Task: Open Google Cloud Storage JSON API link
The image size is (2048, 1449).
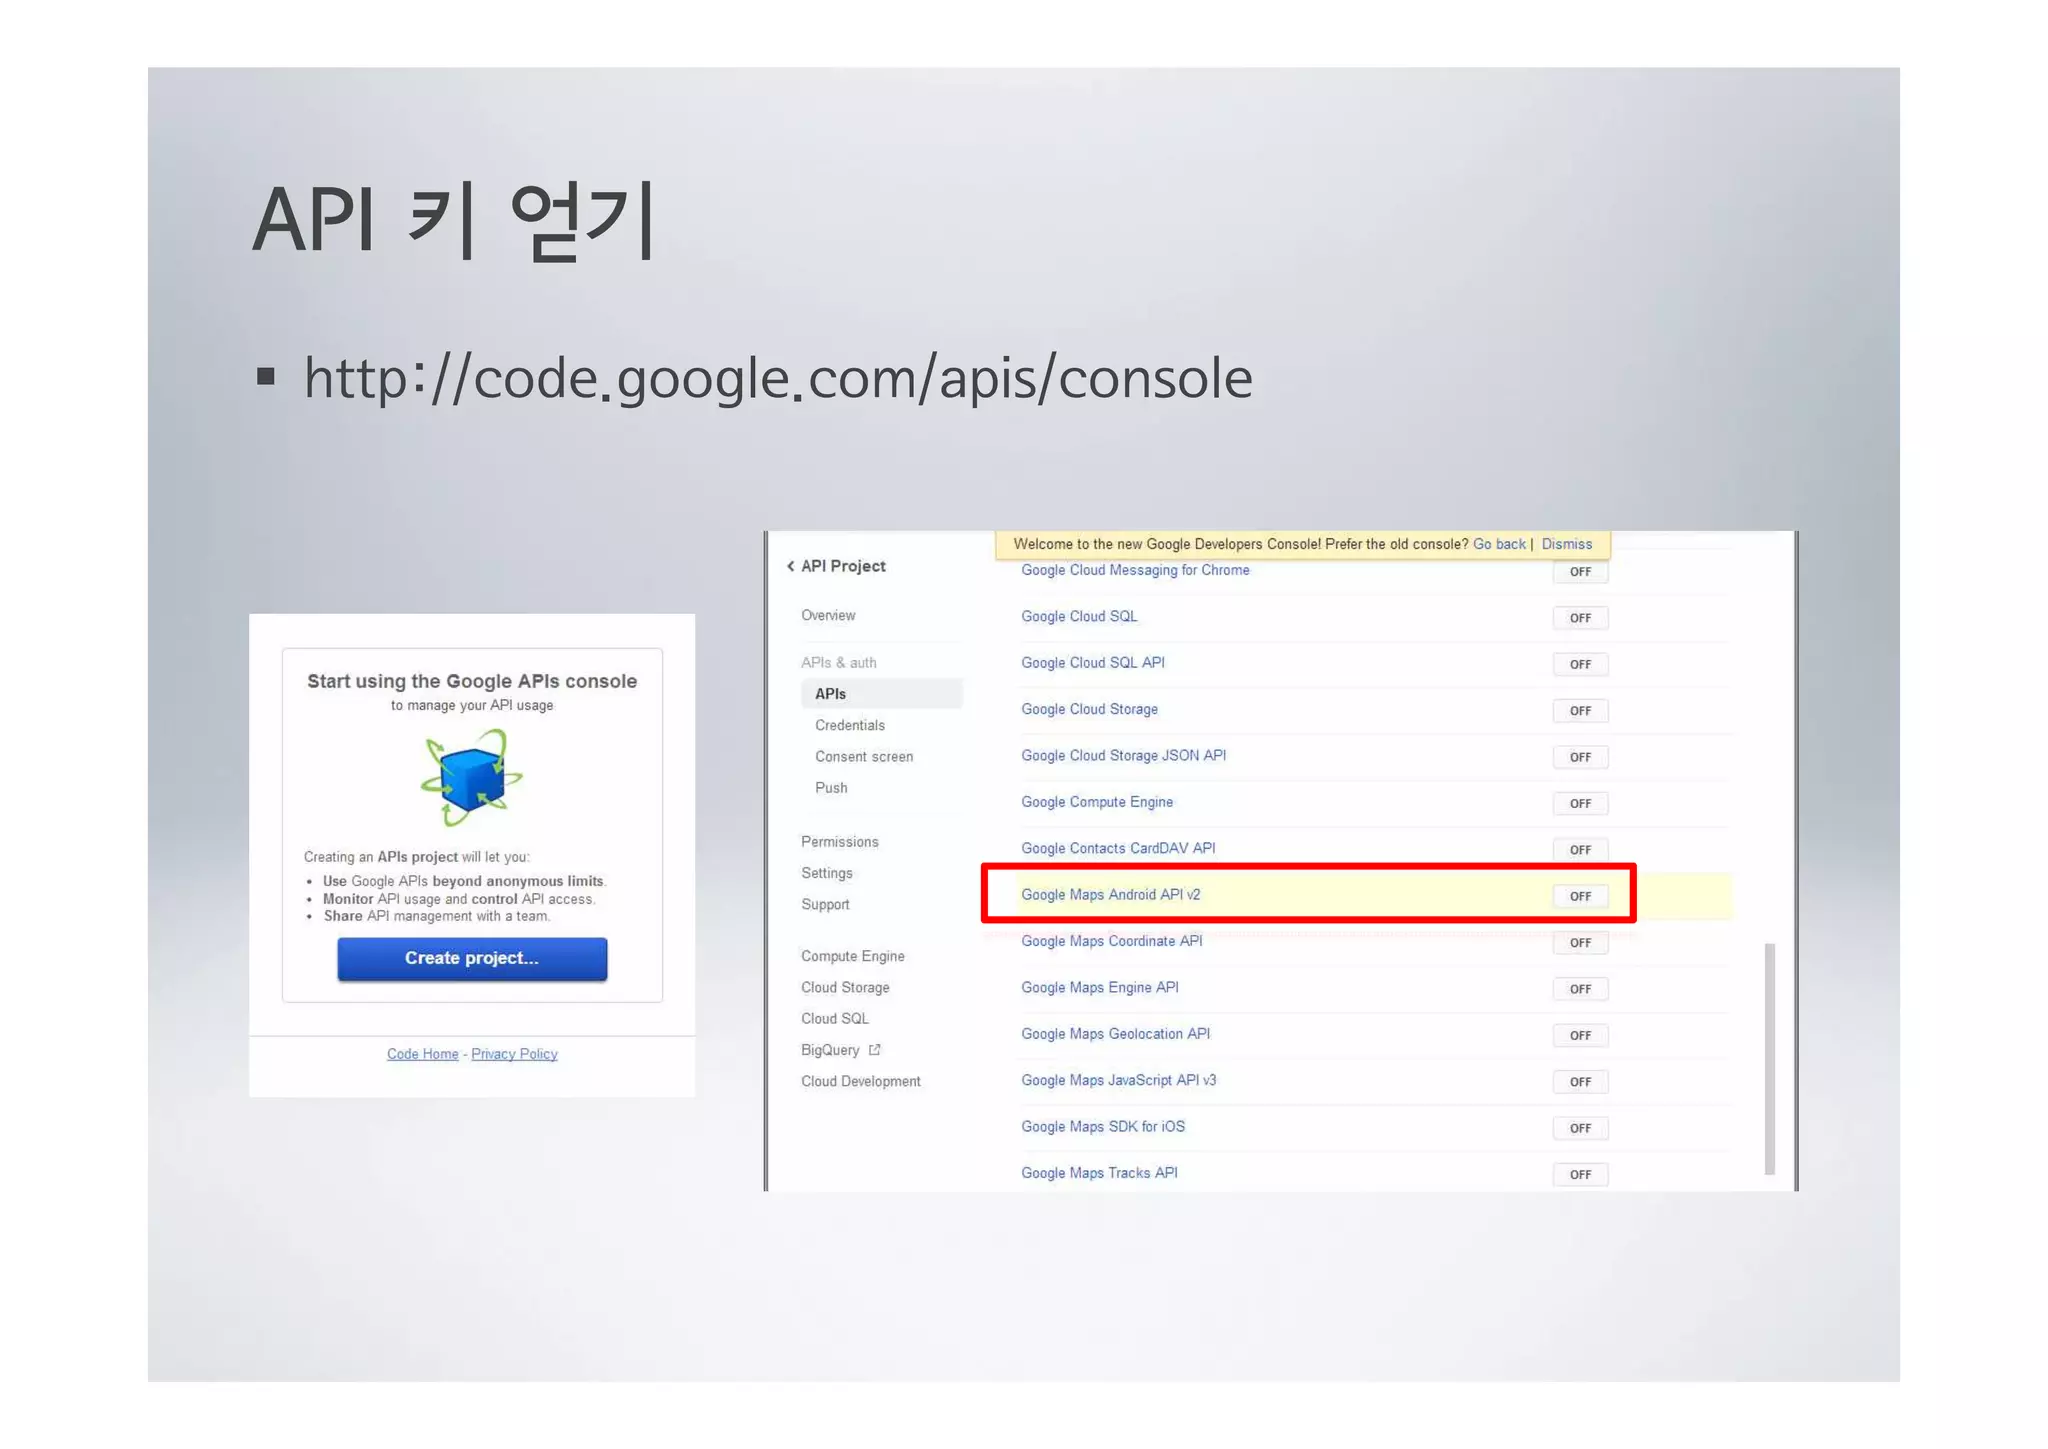Action: coord(1123,755)
